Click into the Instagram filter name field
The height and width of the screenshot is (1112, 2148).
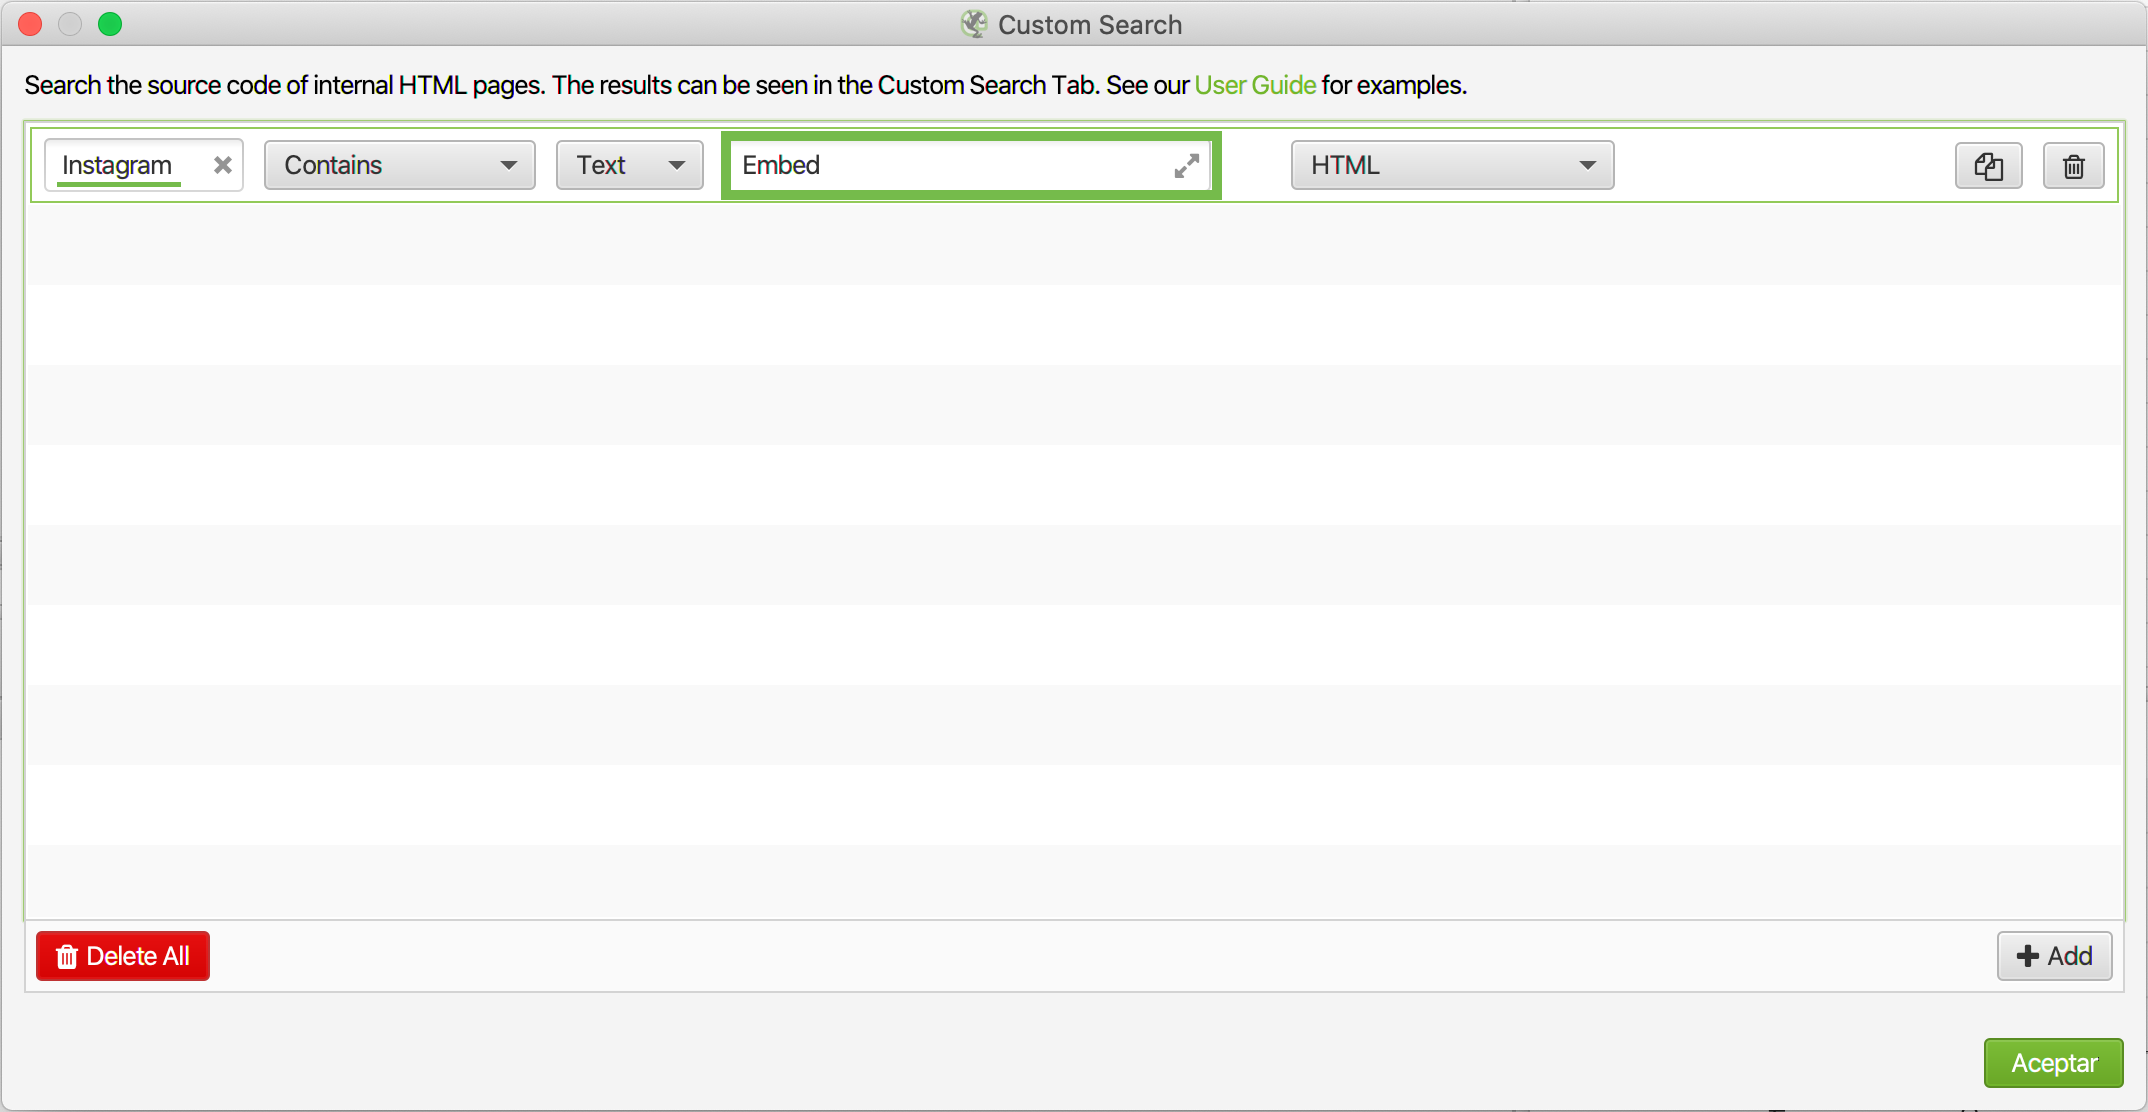pyautogui.click(x=130, y=165)
